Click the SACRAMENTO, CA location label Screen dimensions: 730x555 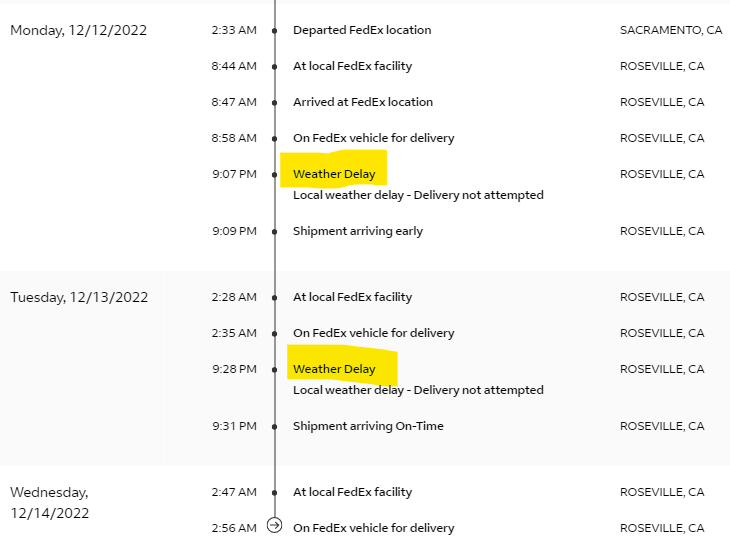pyautogui.click(x=670, y=30)
